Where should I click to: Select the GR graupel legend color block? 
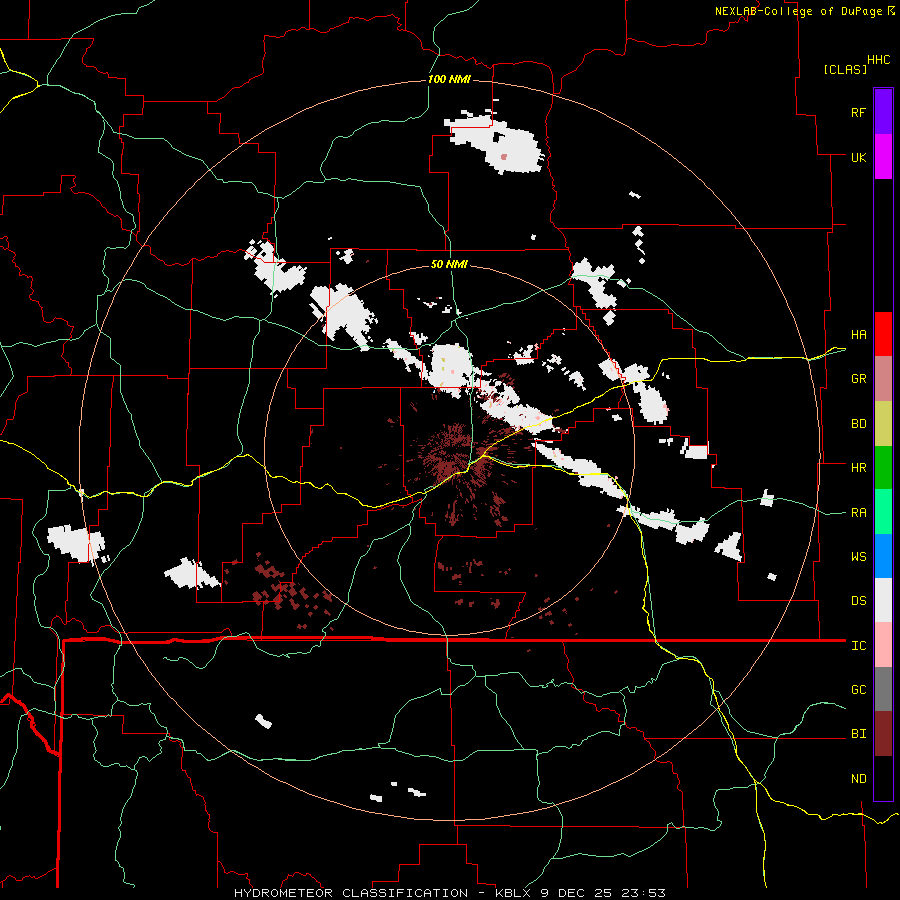883,379
